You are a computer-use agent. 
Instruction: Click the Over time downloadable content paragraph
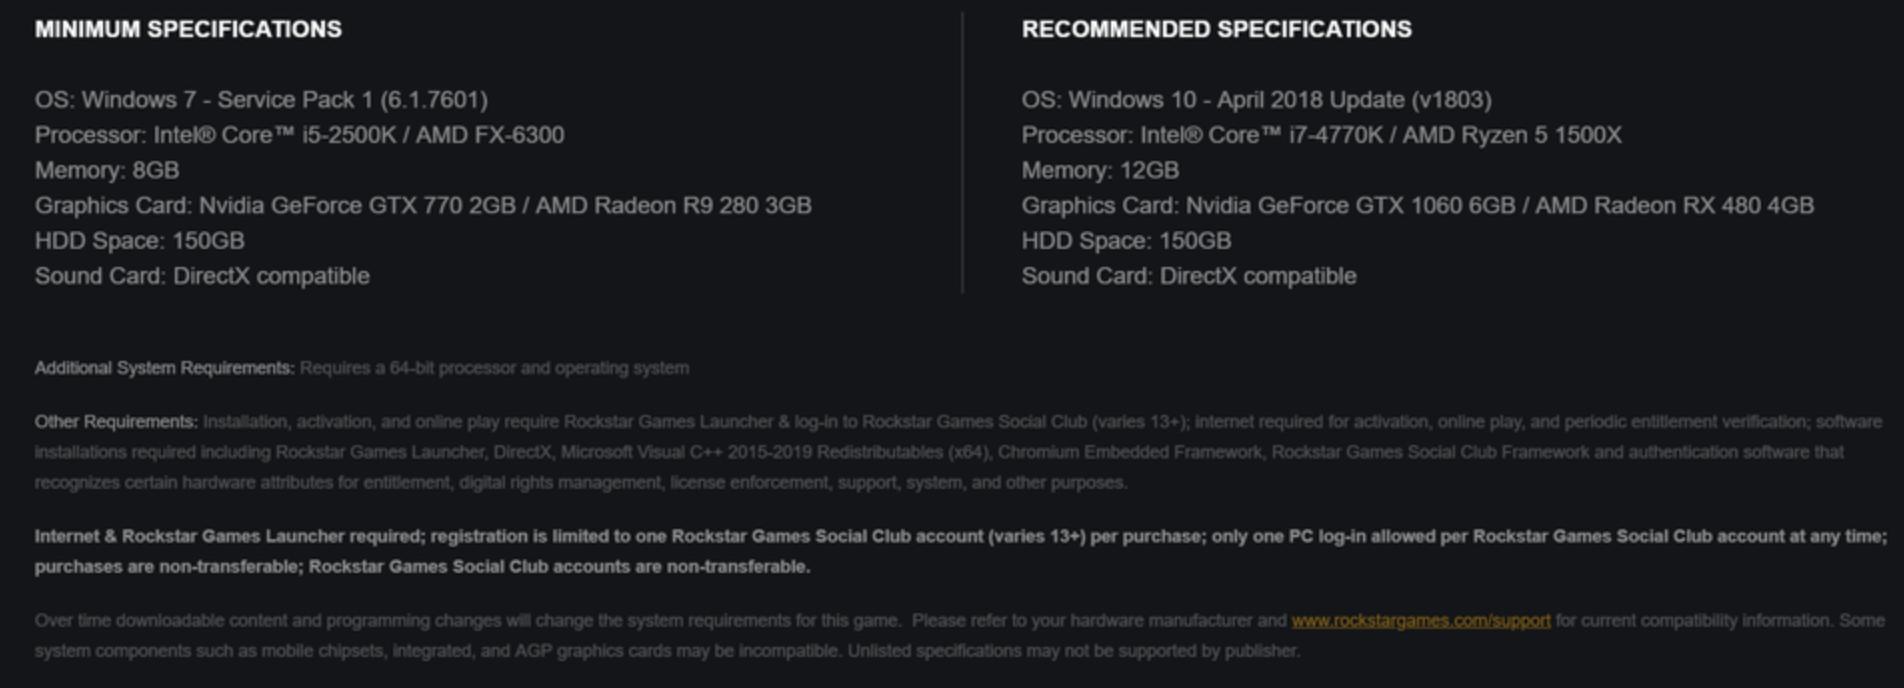(x=960, y=636)
